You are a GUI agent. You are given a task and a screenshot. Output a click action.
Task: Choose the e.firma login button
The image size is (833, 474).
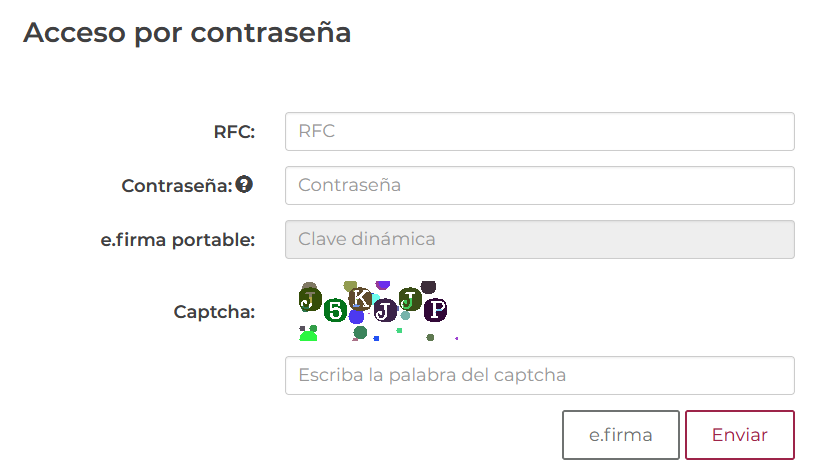point(620,435)
